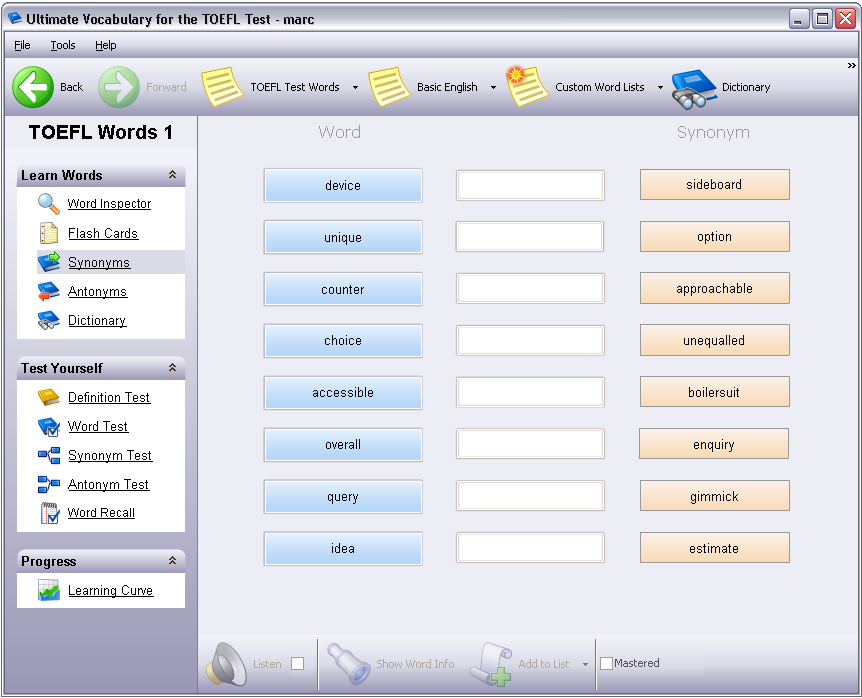This screenshot has width=862, height=698.
Task: Toggle the Listen checkbox
Action: [x=297, y=664]
